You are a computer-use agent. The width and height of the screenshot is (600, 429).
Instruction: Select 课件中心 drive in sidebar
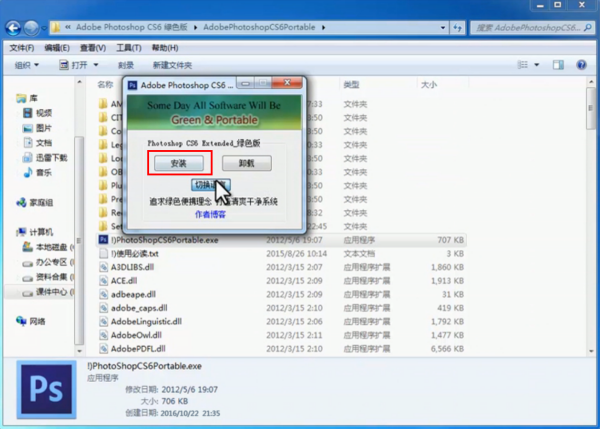[x=48, y=292]
